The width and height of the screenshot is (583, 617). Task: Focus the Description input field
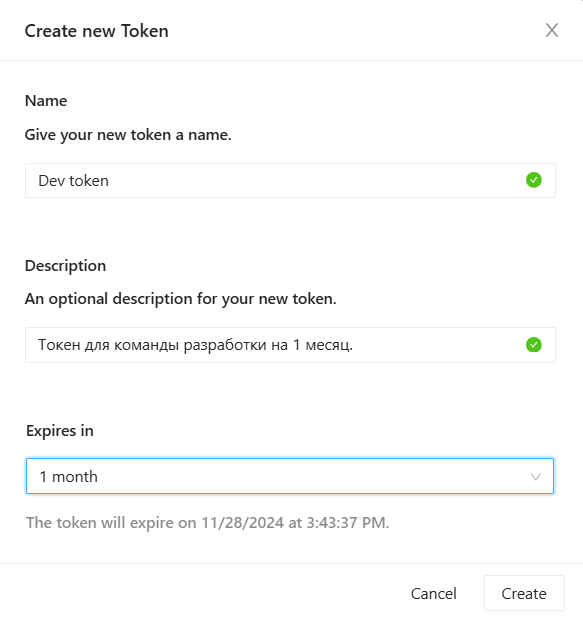pos(290,345)
